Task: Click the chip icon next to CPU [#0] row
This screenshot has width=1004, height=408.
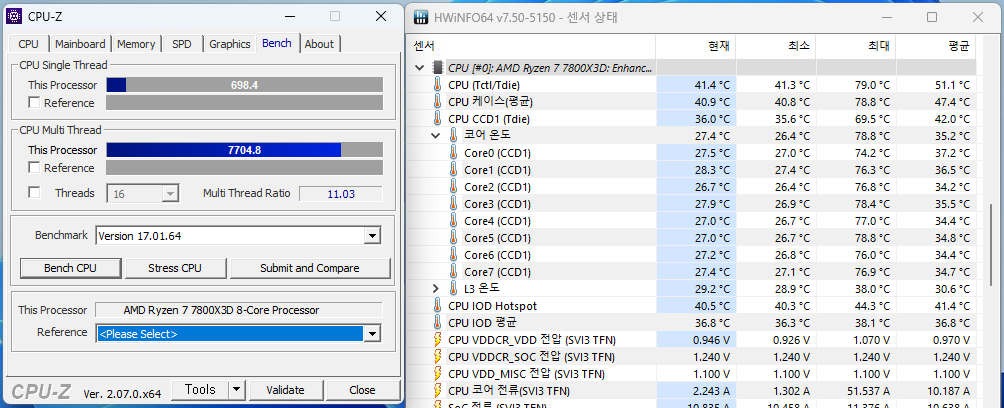Action: tap(438, 67)
